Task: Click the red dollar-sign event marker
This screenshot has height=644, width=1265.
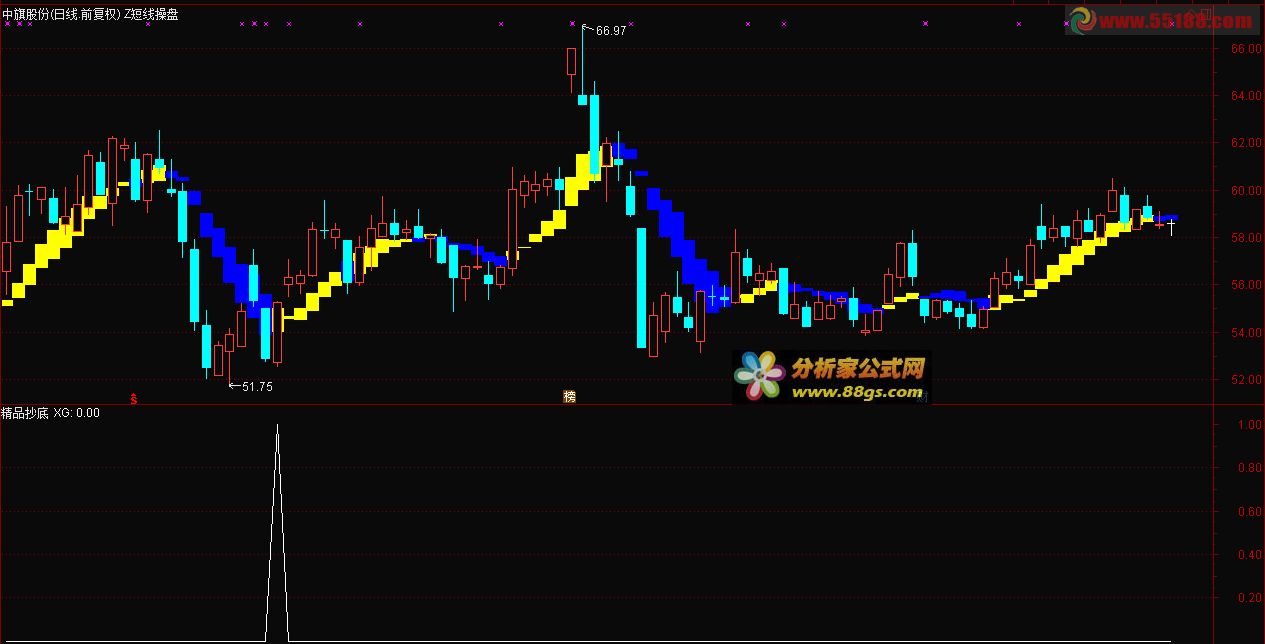Action: pos(134,397)
